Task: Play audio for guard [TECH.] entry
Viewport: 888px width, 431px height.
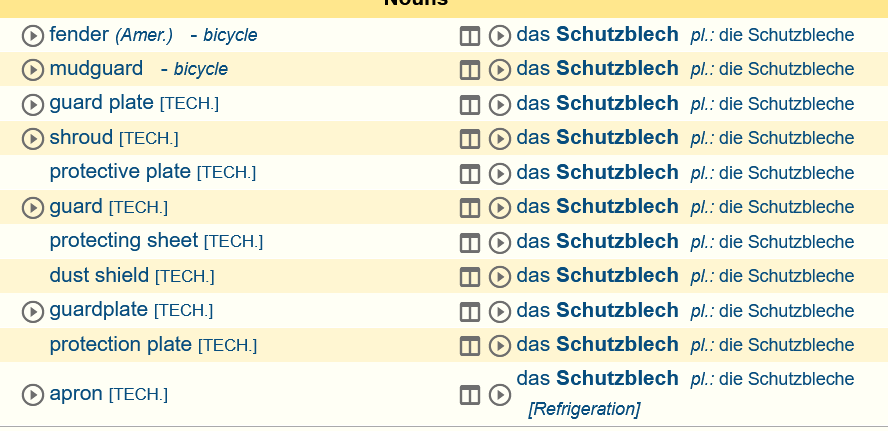Action: tap(33, 208)
